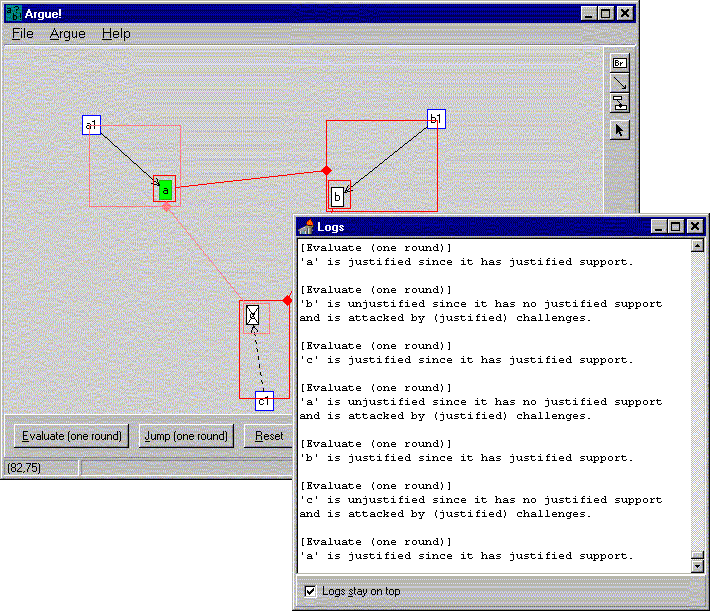The width and height of the screenshot is (710, 611).
Task: Select the pointer cursor tool
Action: coord(619,130)
